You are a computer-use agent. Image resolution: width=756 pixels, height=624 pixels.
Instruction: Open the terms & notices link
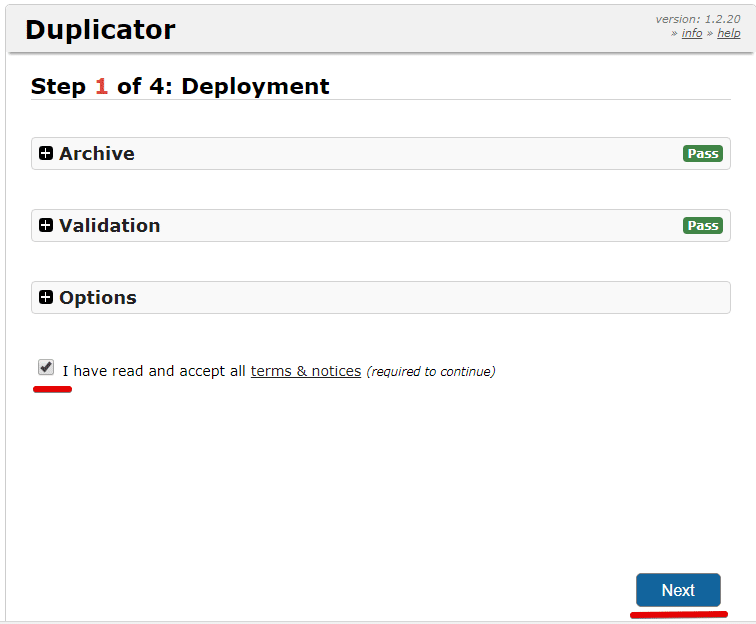click(x=306, y=371)
